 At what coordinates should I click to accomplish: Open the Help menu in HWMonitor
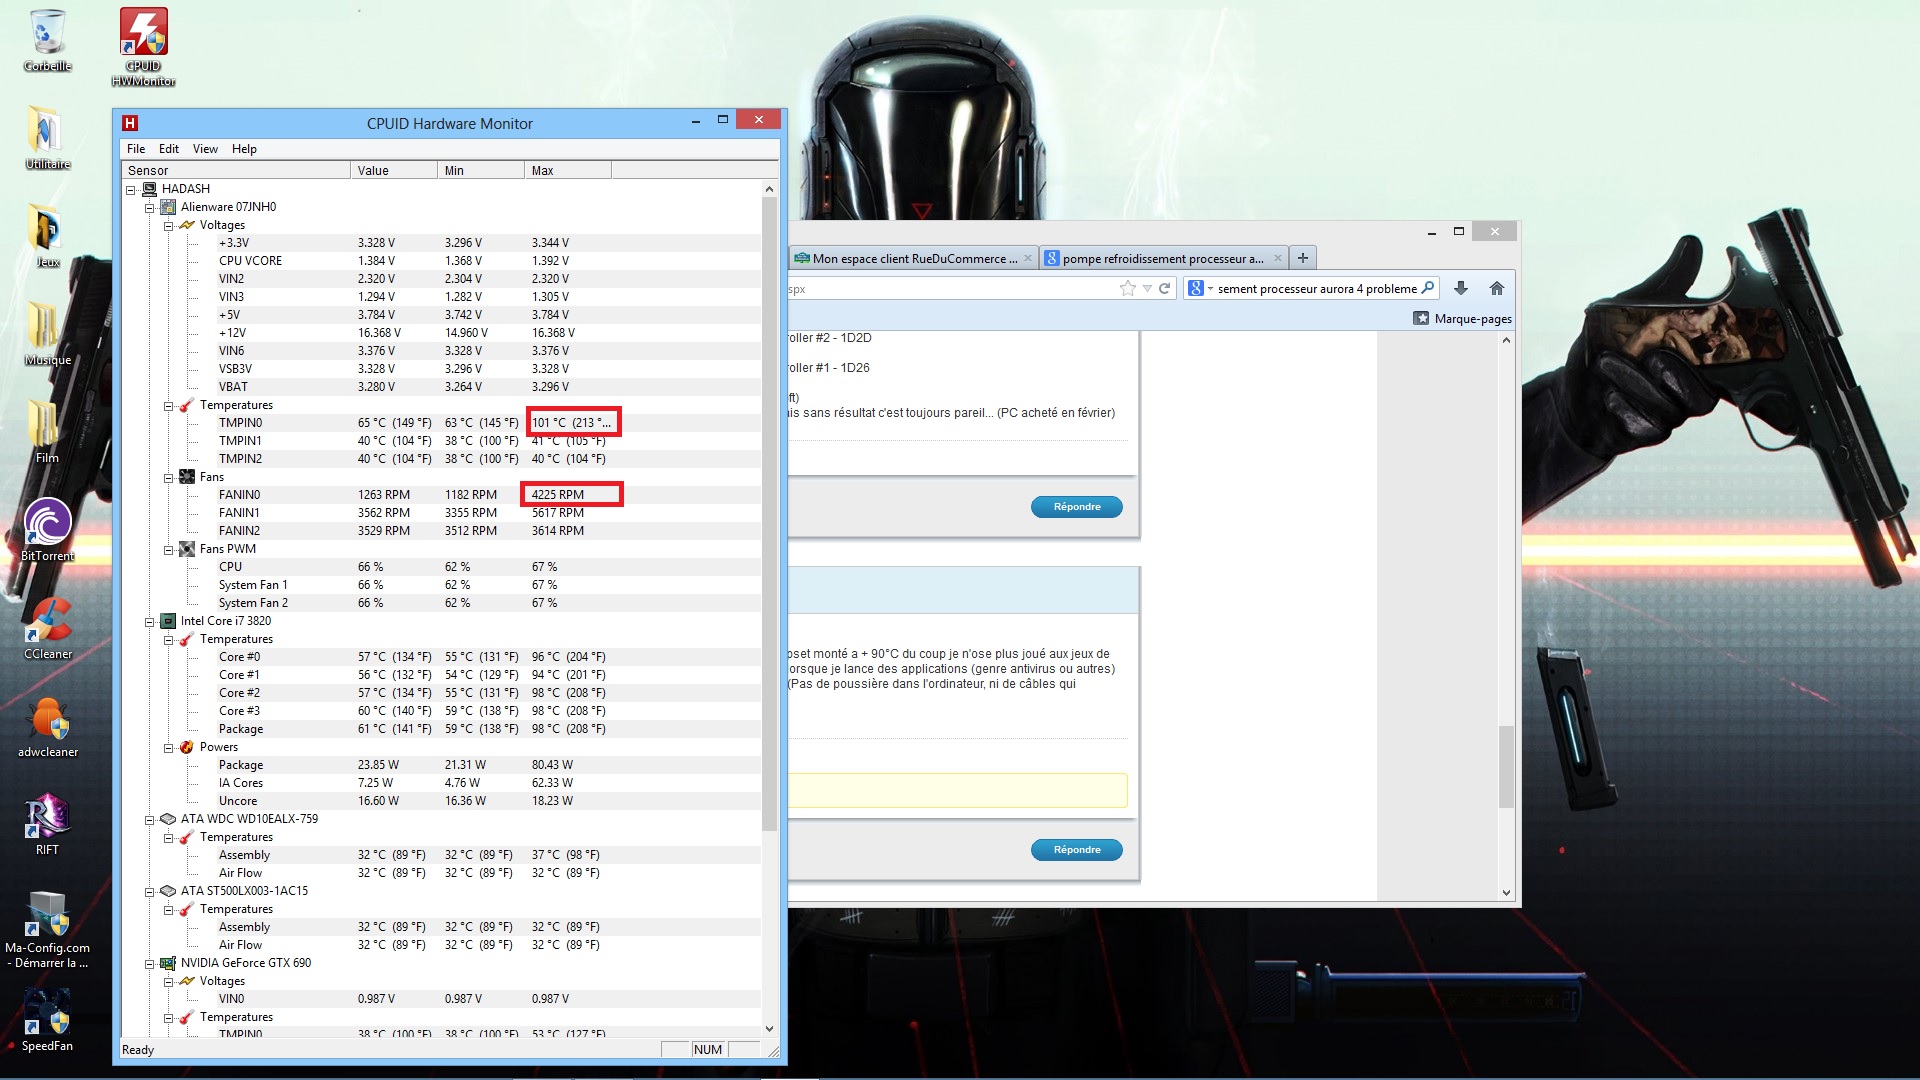coord(244,149)
